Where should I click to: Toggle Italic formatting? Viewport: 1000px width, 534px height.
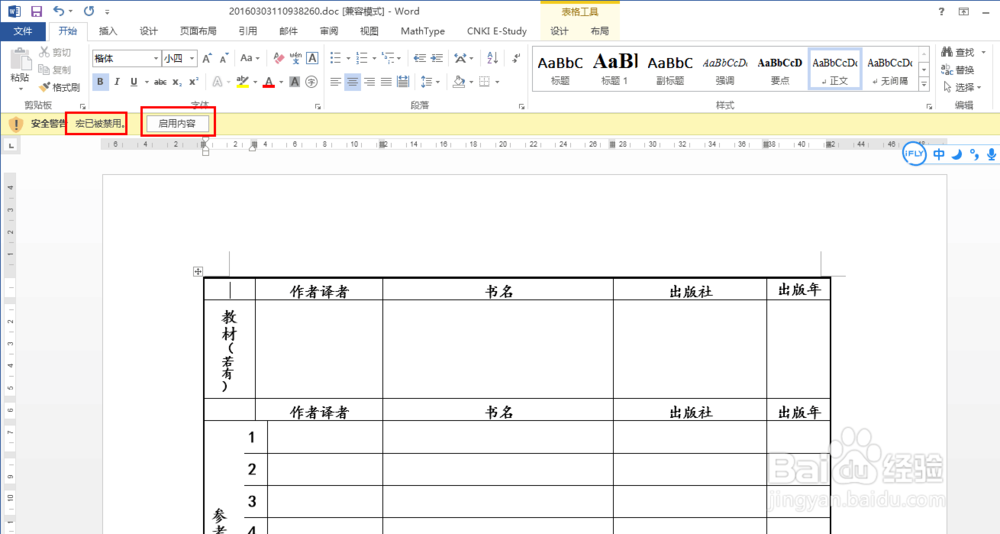point(117,82)
